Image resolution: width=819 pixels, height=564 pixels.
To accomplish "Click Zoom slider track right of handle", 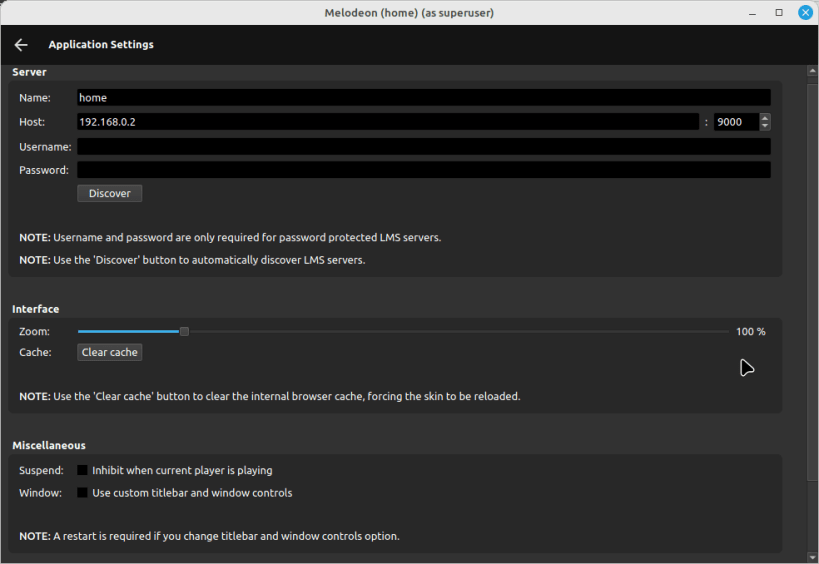I will 459,332.
